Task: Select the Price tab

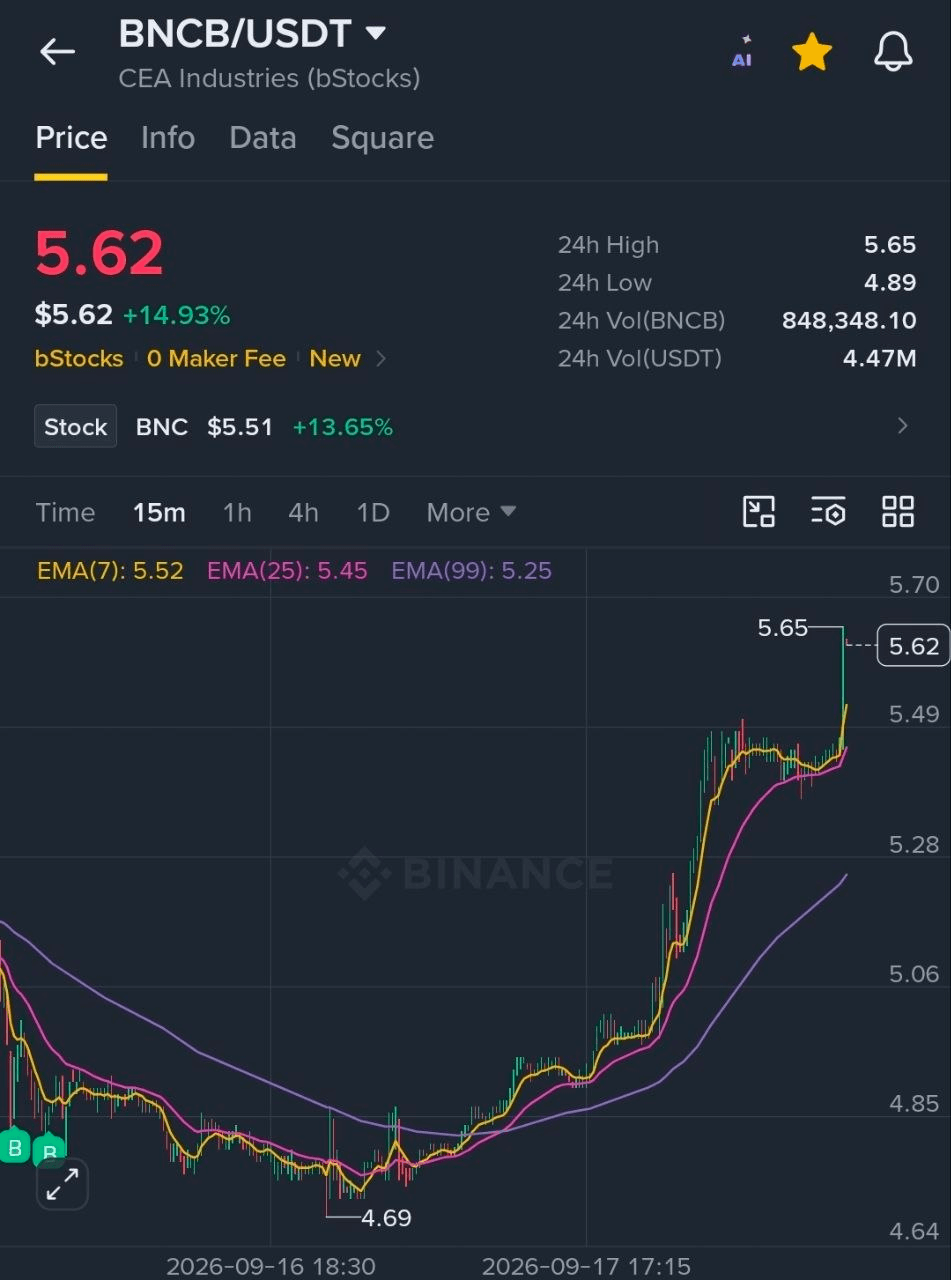Action: (71, 138)
